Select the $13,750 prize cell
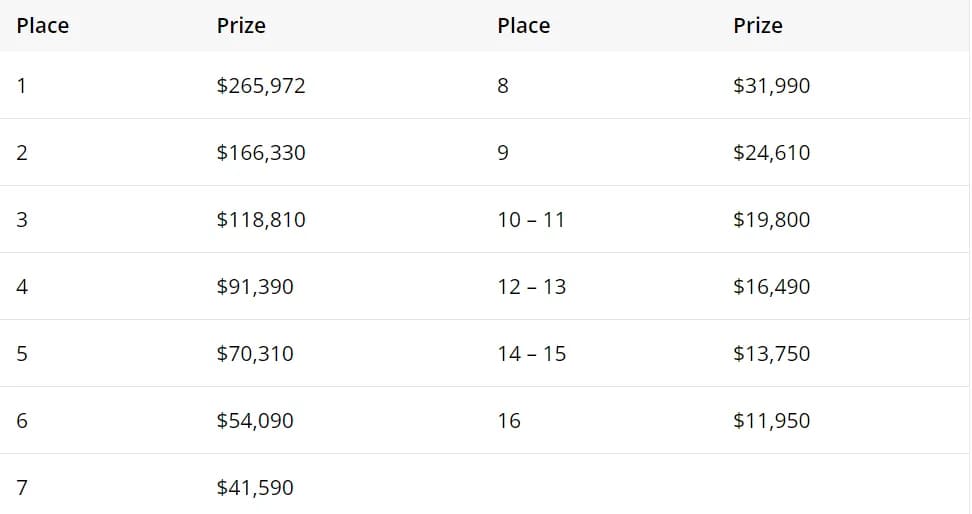 point(771,354)
